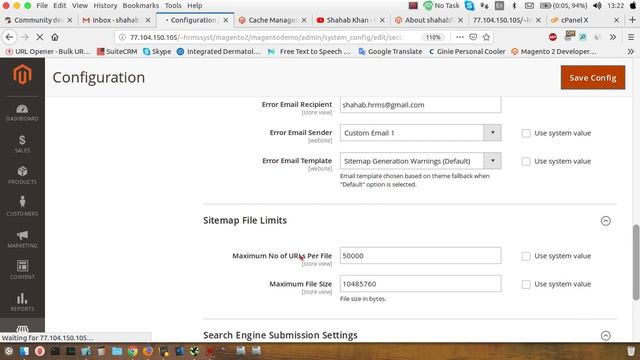Click the Skype icon in the top panel
Screen dimensions: 640x360
[x=469, y=6]
